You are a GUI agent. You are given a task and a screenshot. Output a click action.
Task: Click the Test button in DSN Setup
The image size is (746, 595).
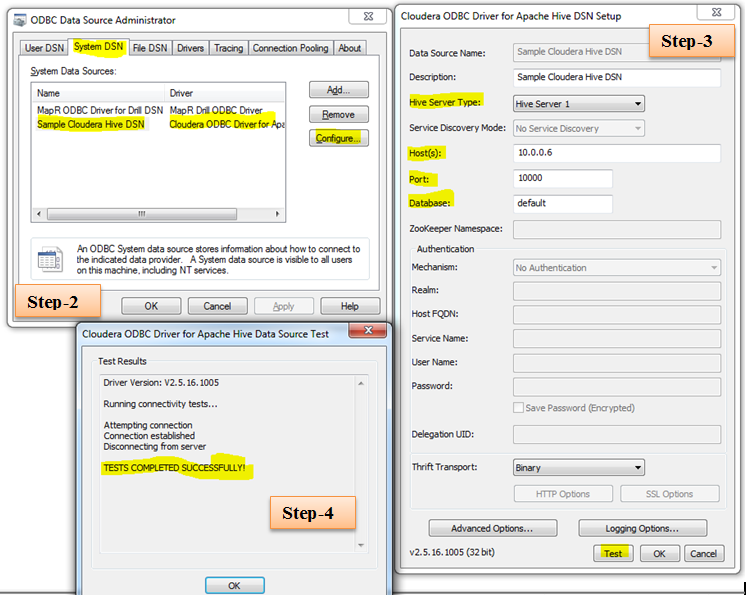tap(613, 554)
